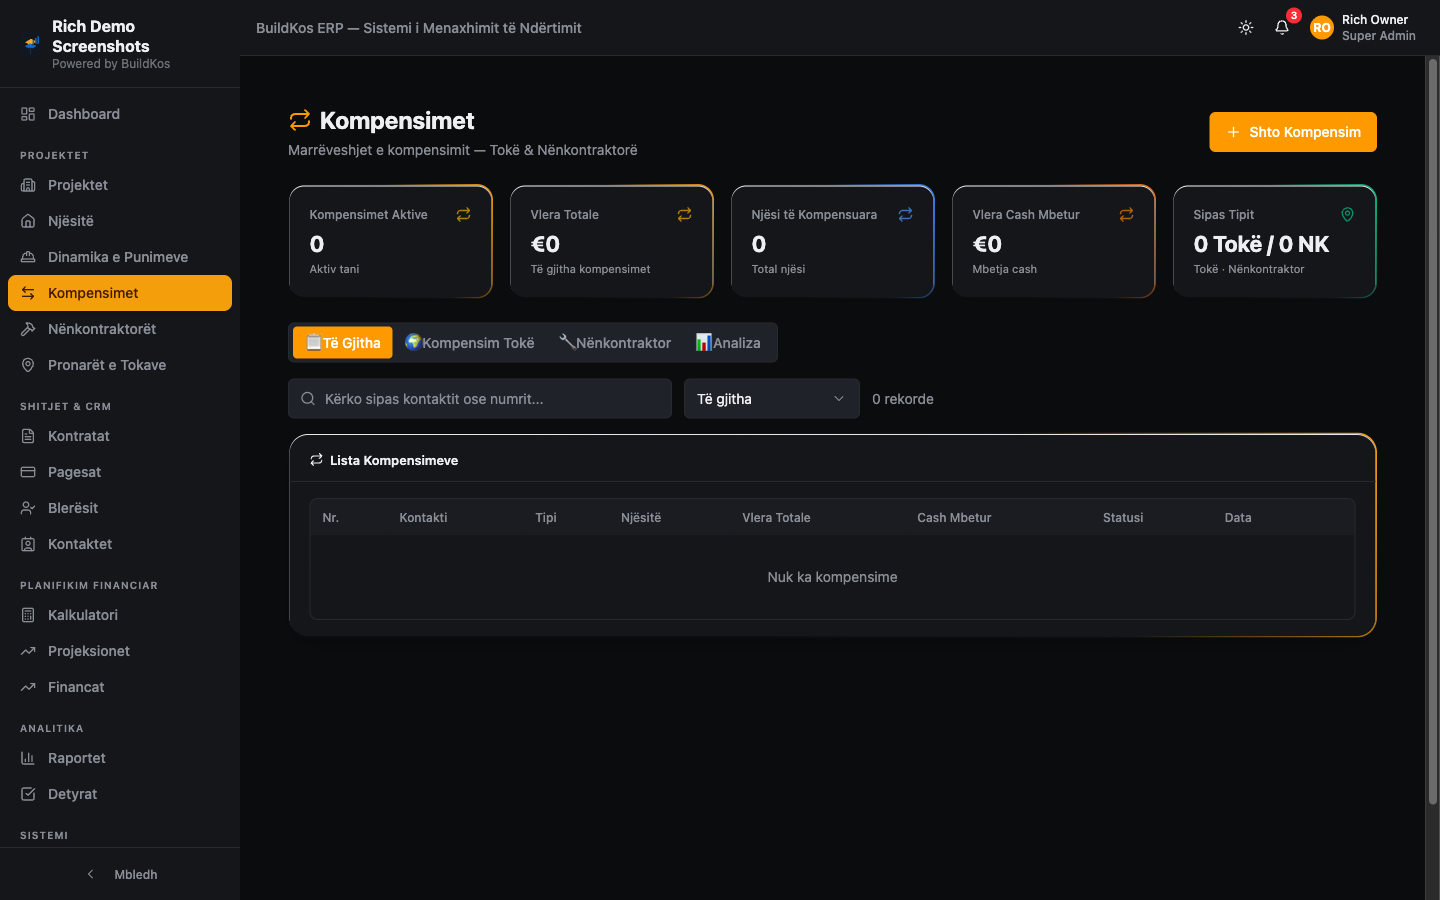The height and width of the screenshot is (900, 1440).
Task: Open Raportet menu item
Action: click(120, 758)
